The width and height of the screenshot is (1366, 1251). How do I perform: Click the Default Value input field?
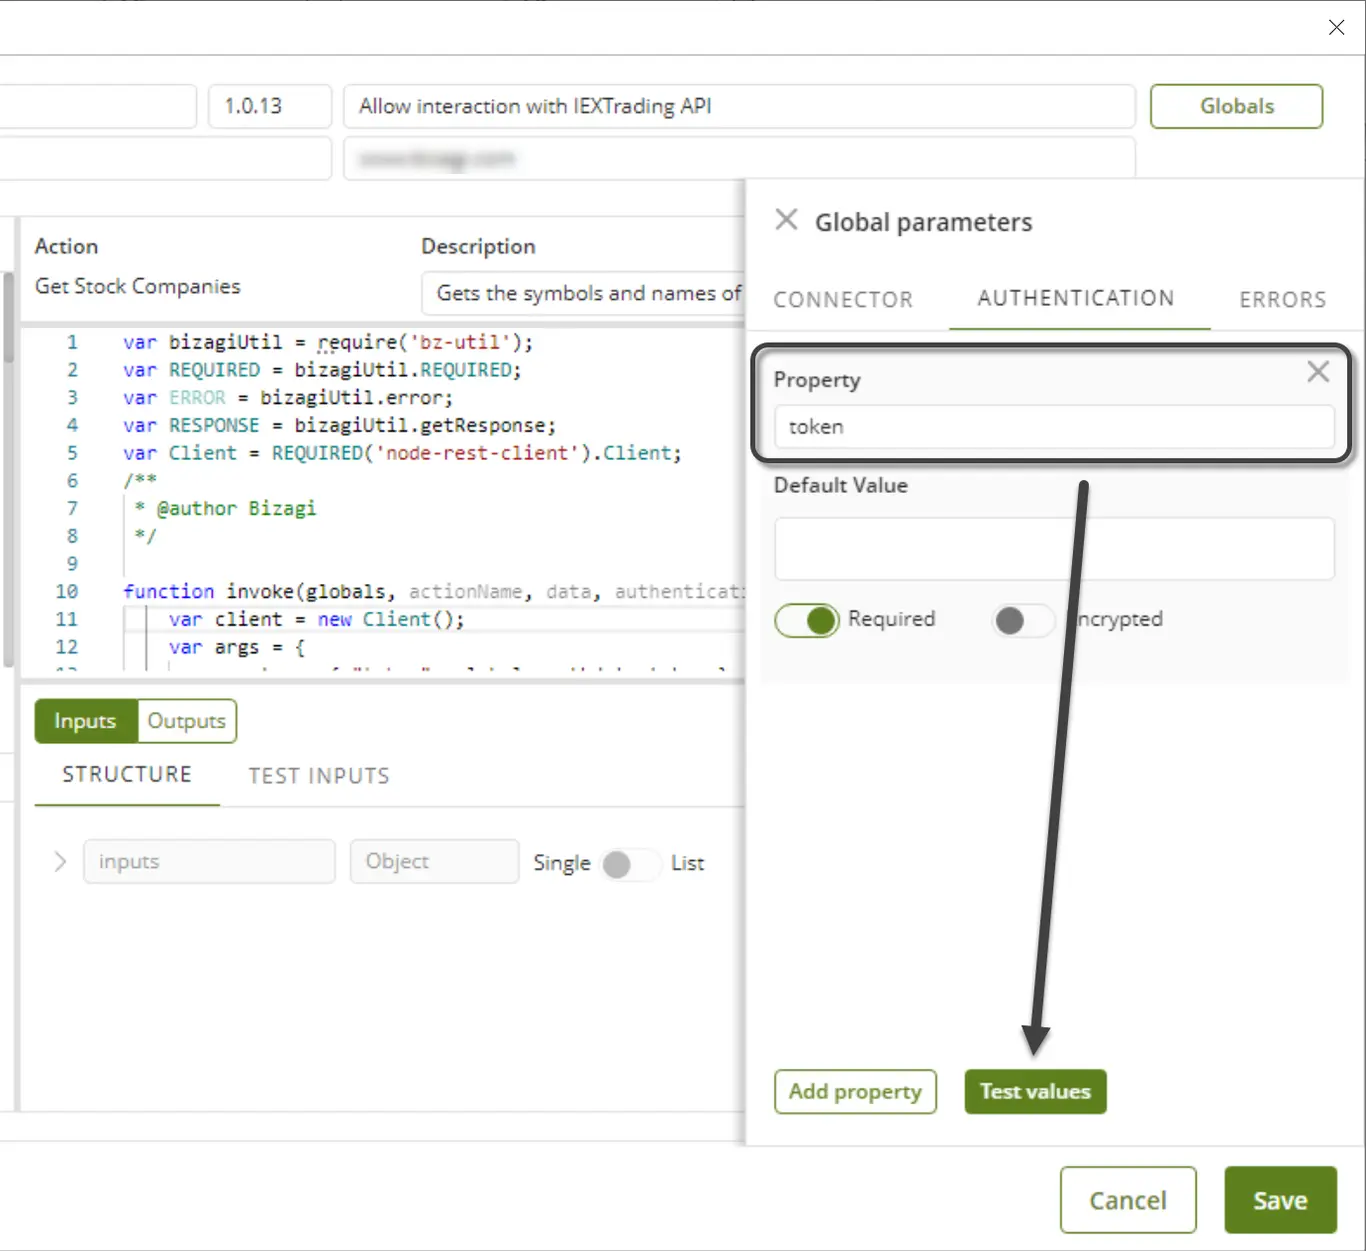pos(1054,548)
